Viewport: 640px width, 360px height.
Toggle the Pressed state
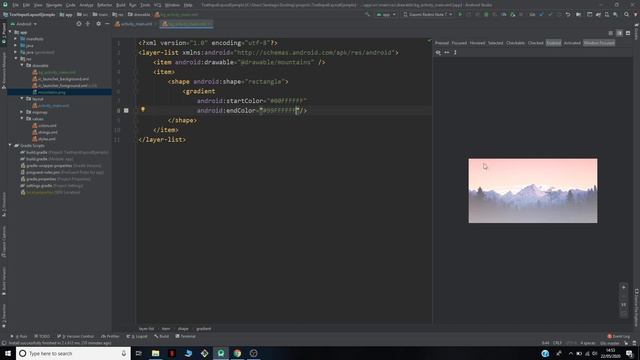click(x=442, y=43)
